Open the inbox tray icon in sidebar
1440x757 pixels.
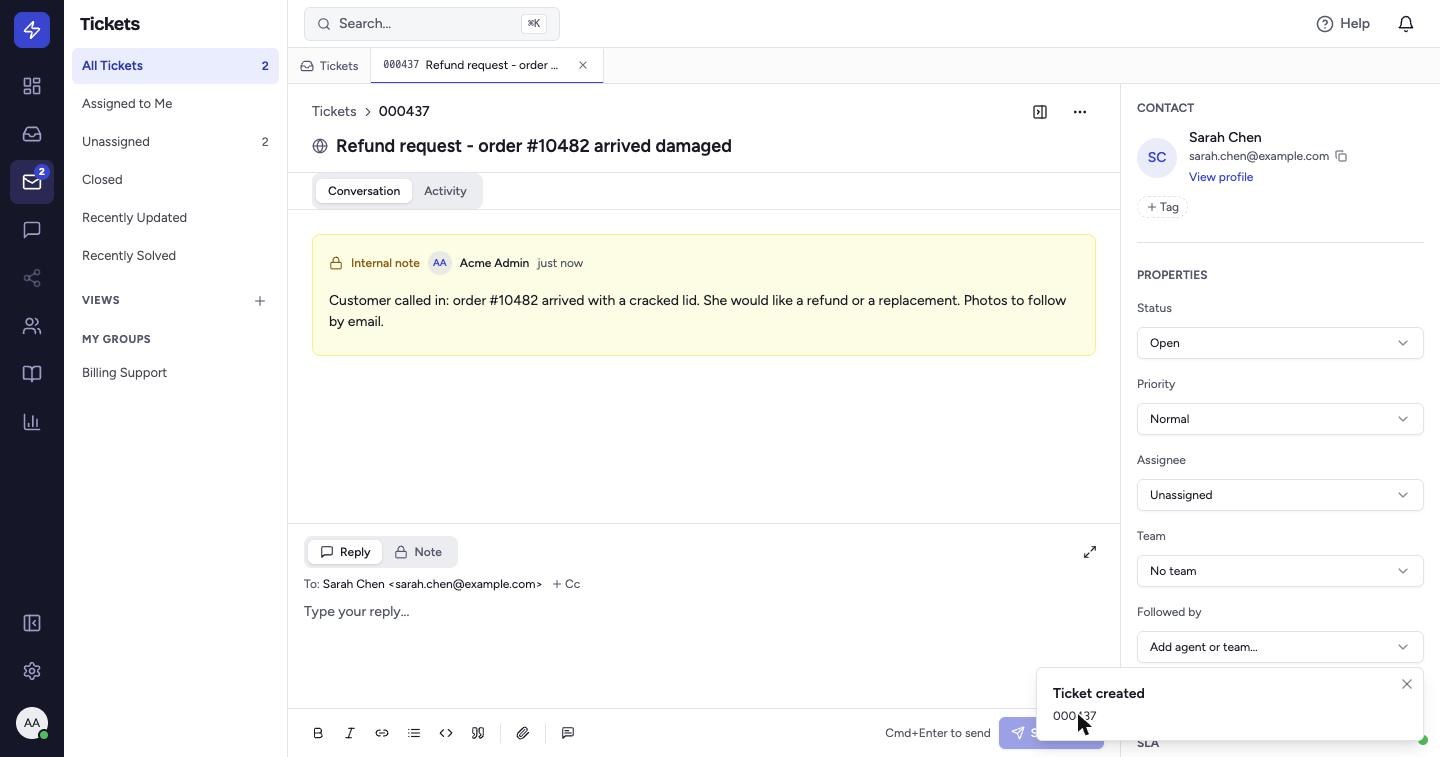click(x=32, y=134)
